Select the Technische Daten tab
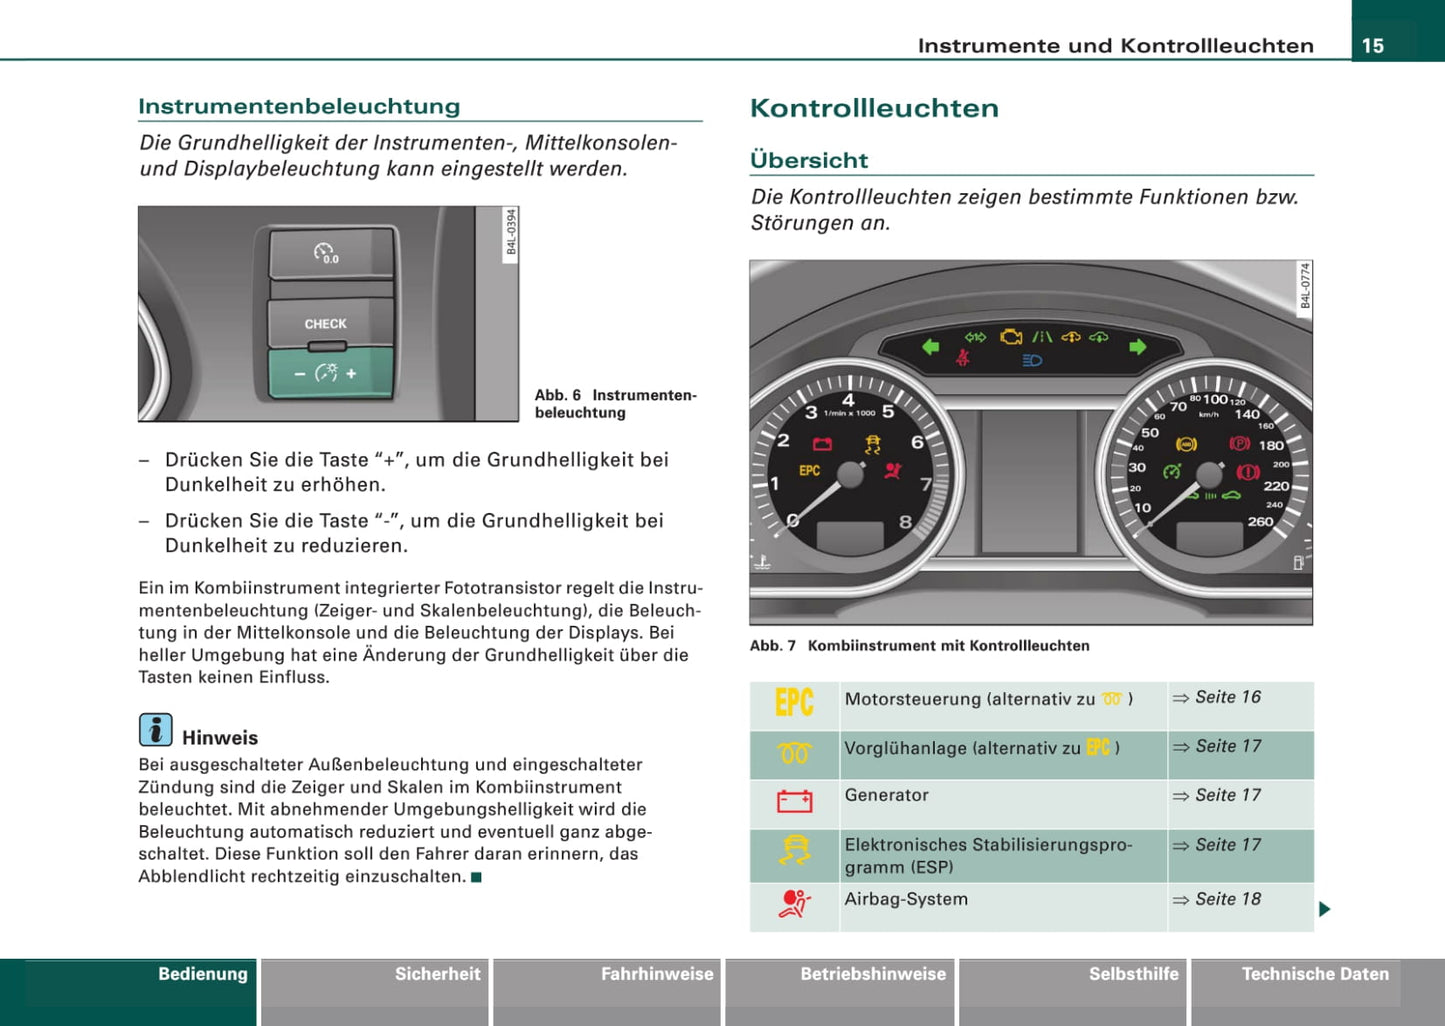Viewport: 1445px width, 1026px height. [x=1315, y=975]
